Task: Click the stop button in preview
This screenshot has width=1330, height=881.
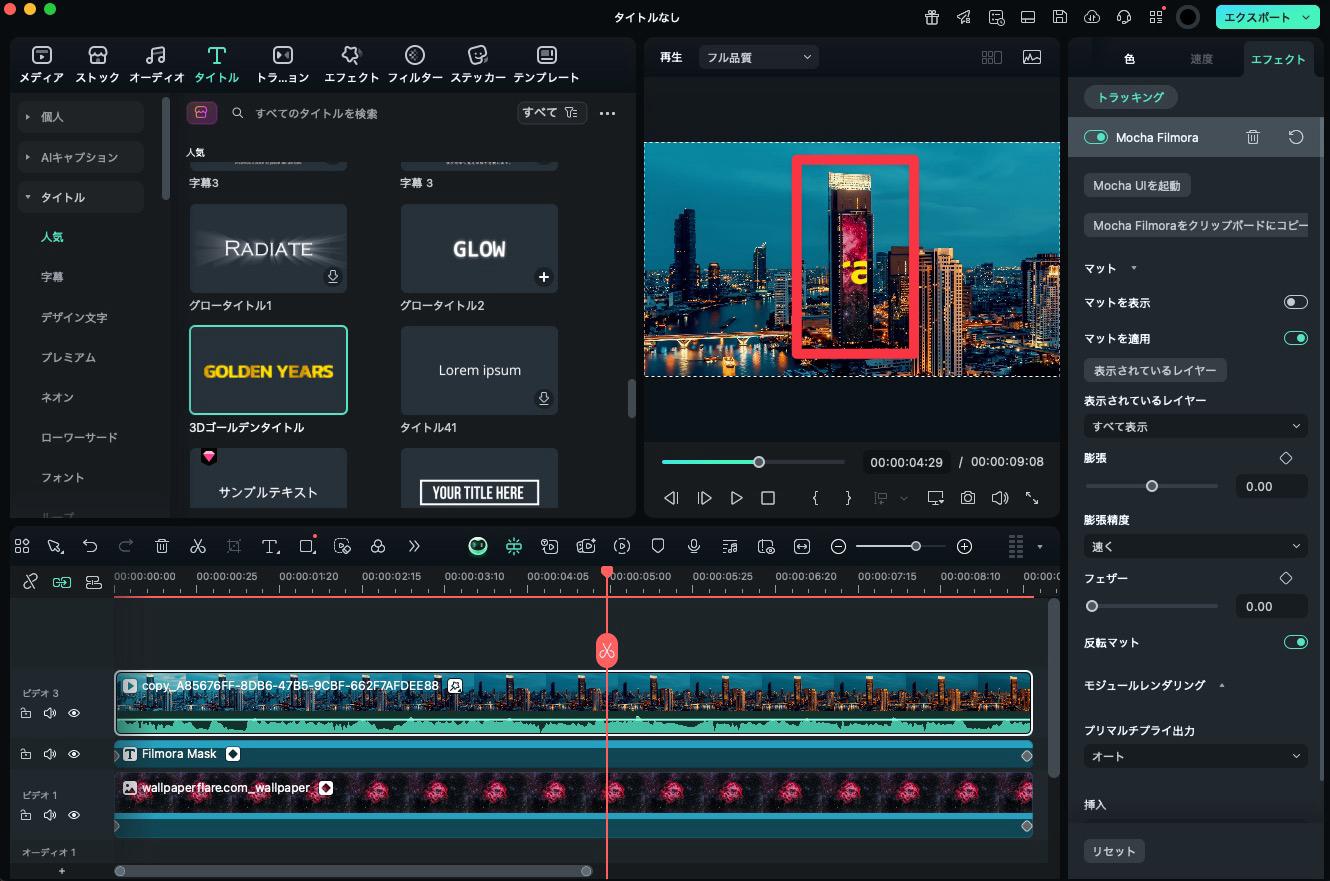Action: click(x=768, y=497)
